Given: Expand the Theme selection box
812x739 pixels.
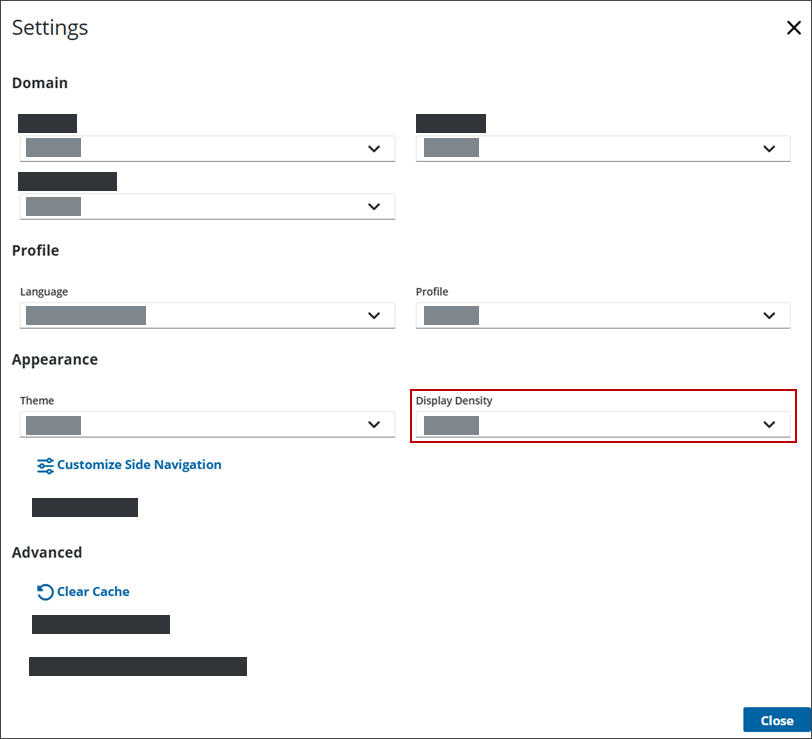Looking at the screenshot, I should pos(206,425).
